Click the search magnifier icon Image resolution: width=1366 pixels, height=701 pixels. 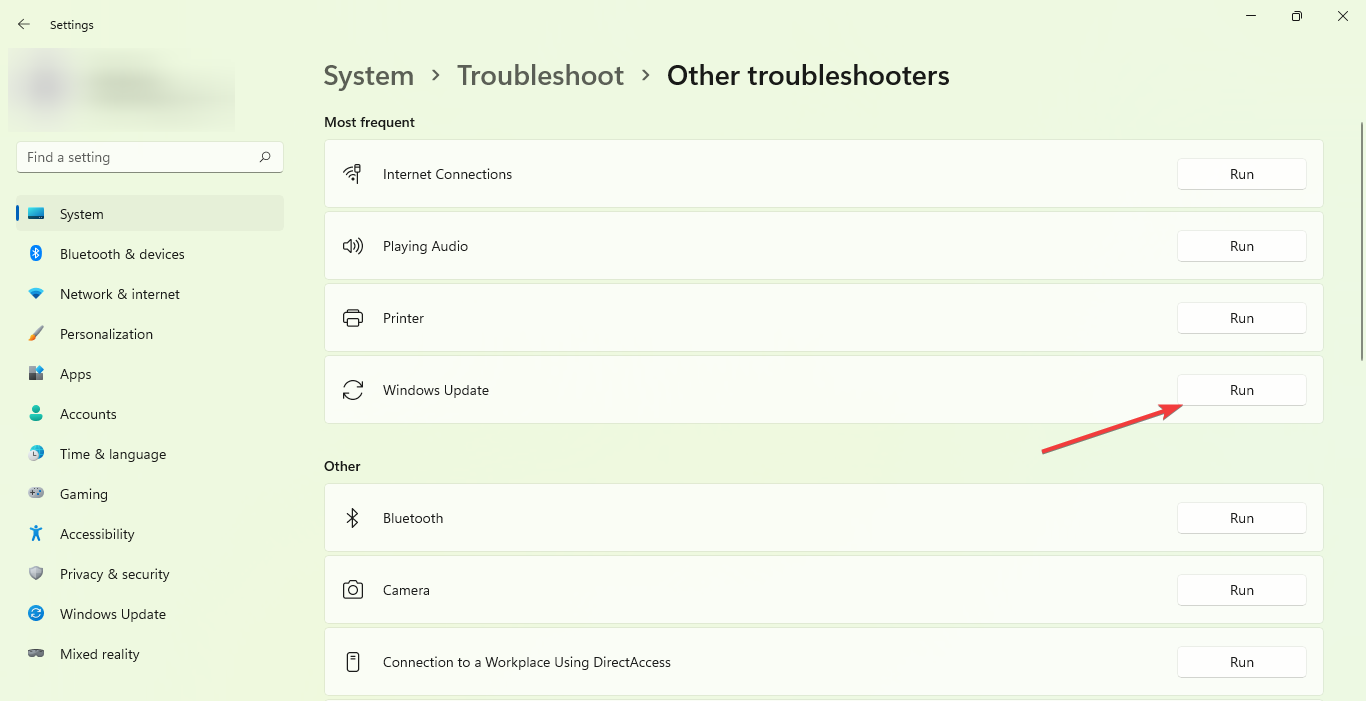(265, 157)
